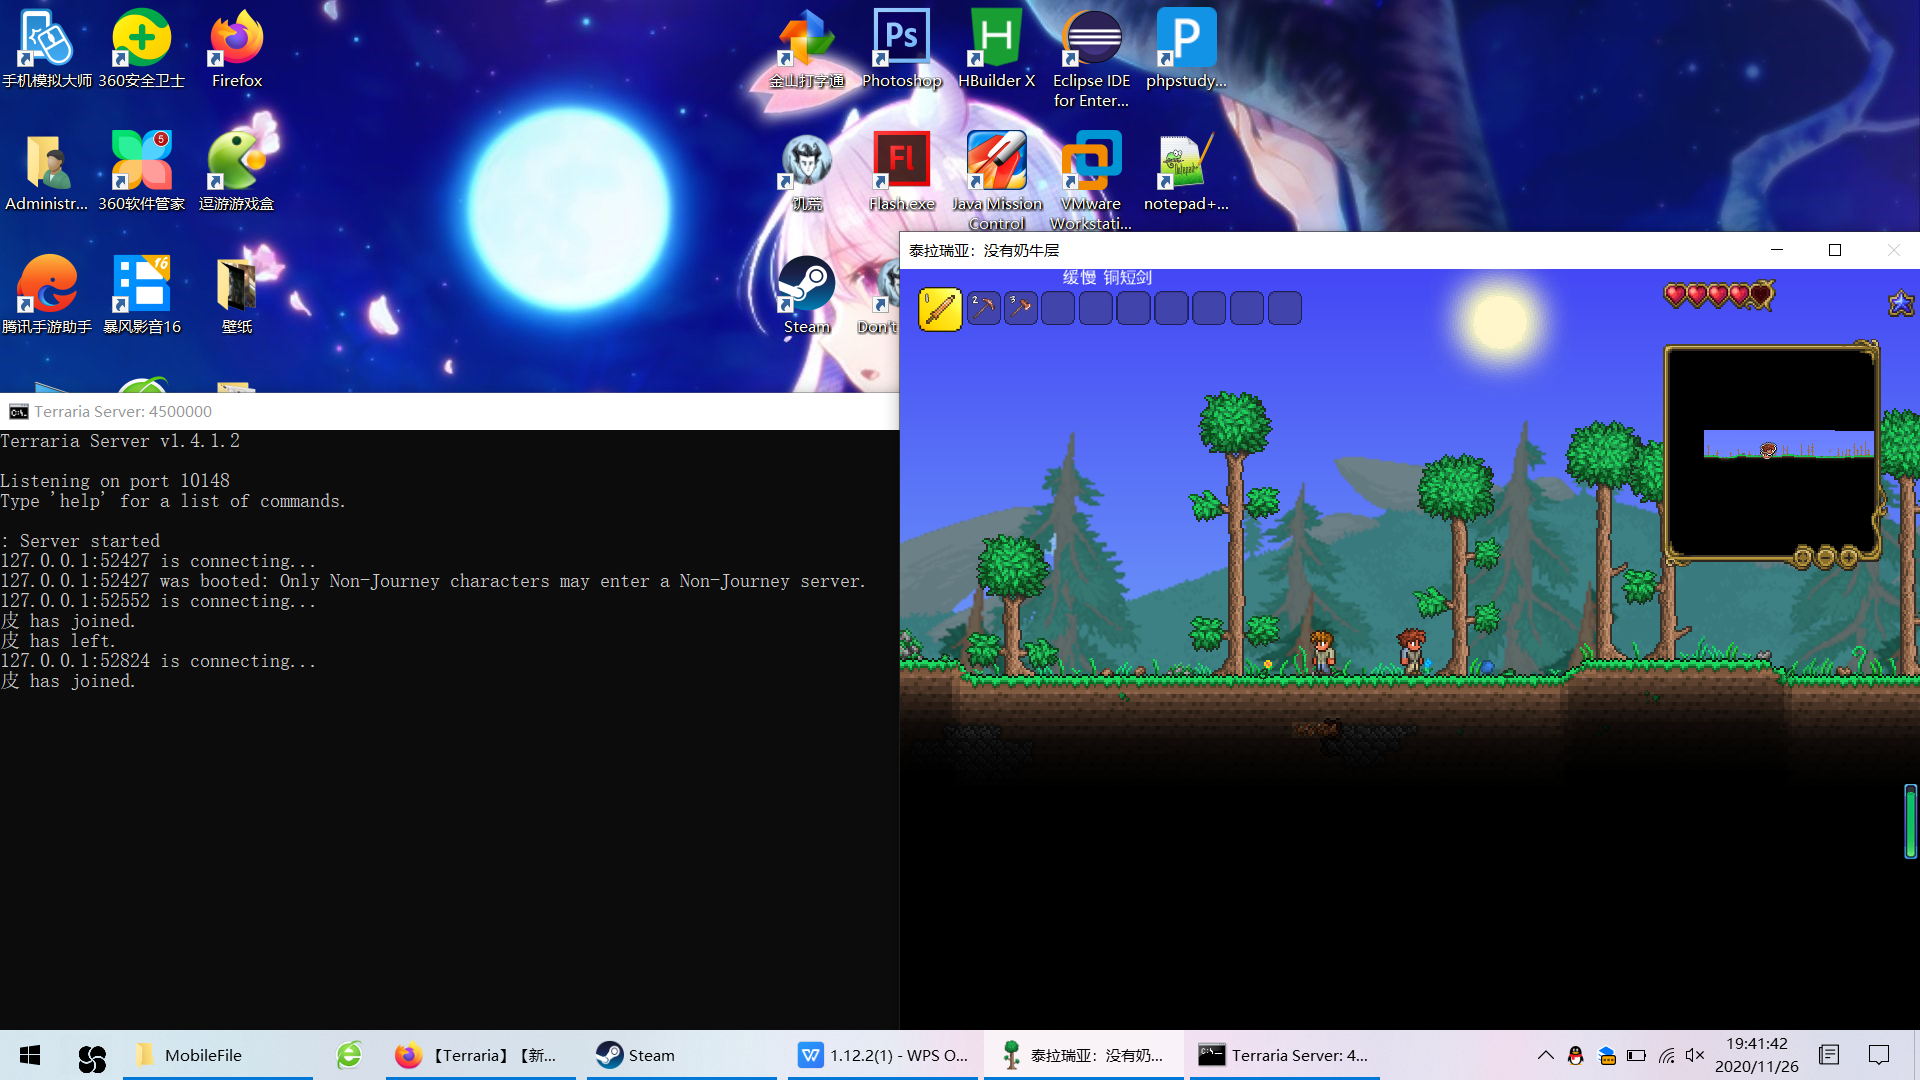
Task: Open the input method indicator in taskbar
Action: click(x=1829, y=1055)
